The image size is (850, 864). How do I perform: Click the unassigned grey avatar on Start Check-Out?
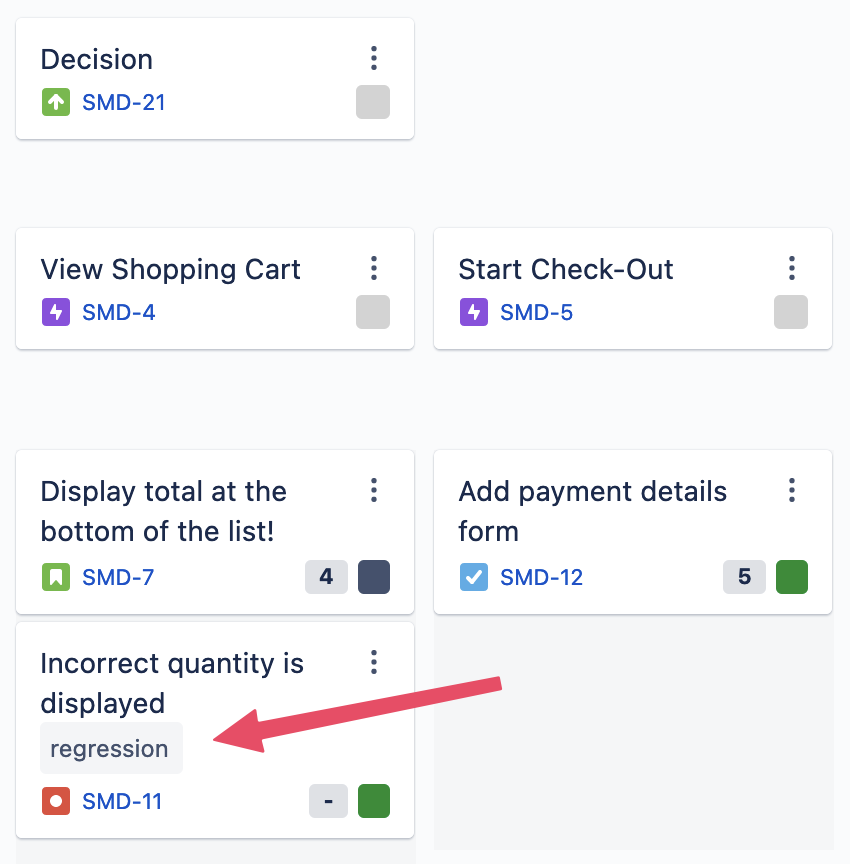(x=791, y=312)
